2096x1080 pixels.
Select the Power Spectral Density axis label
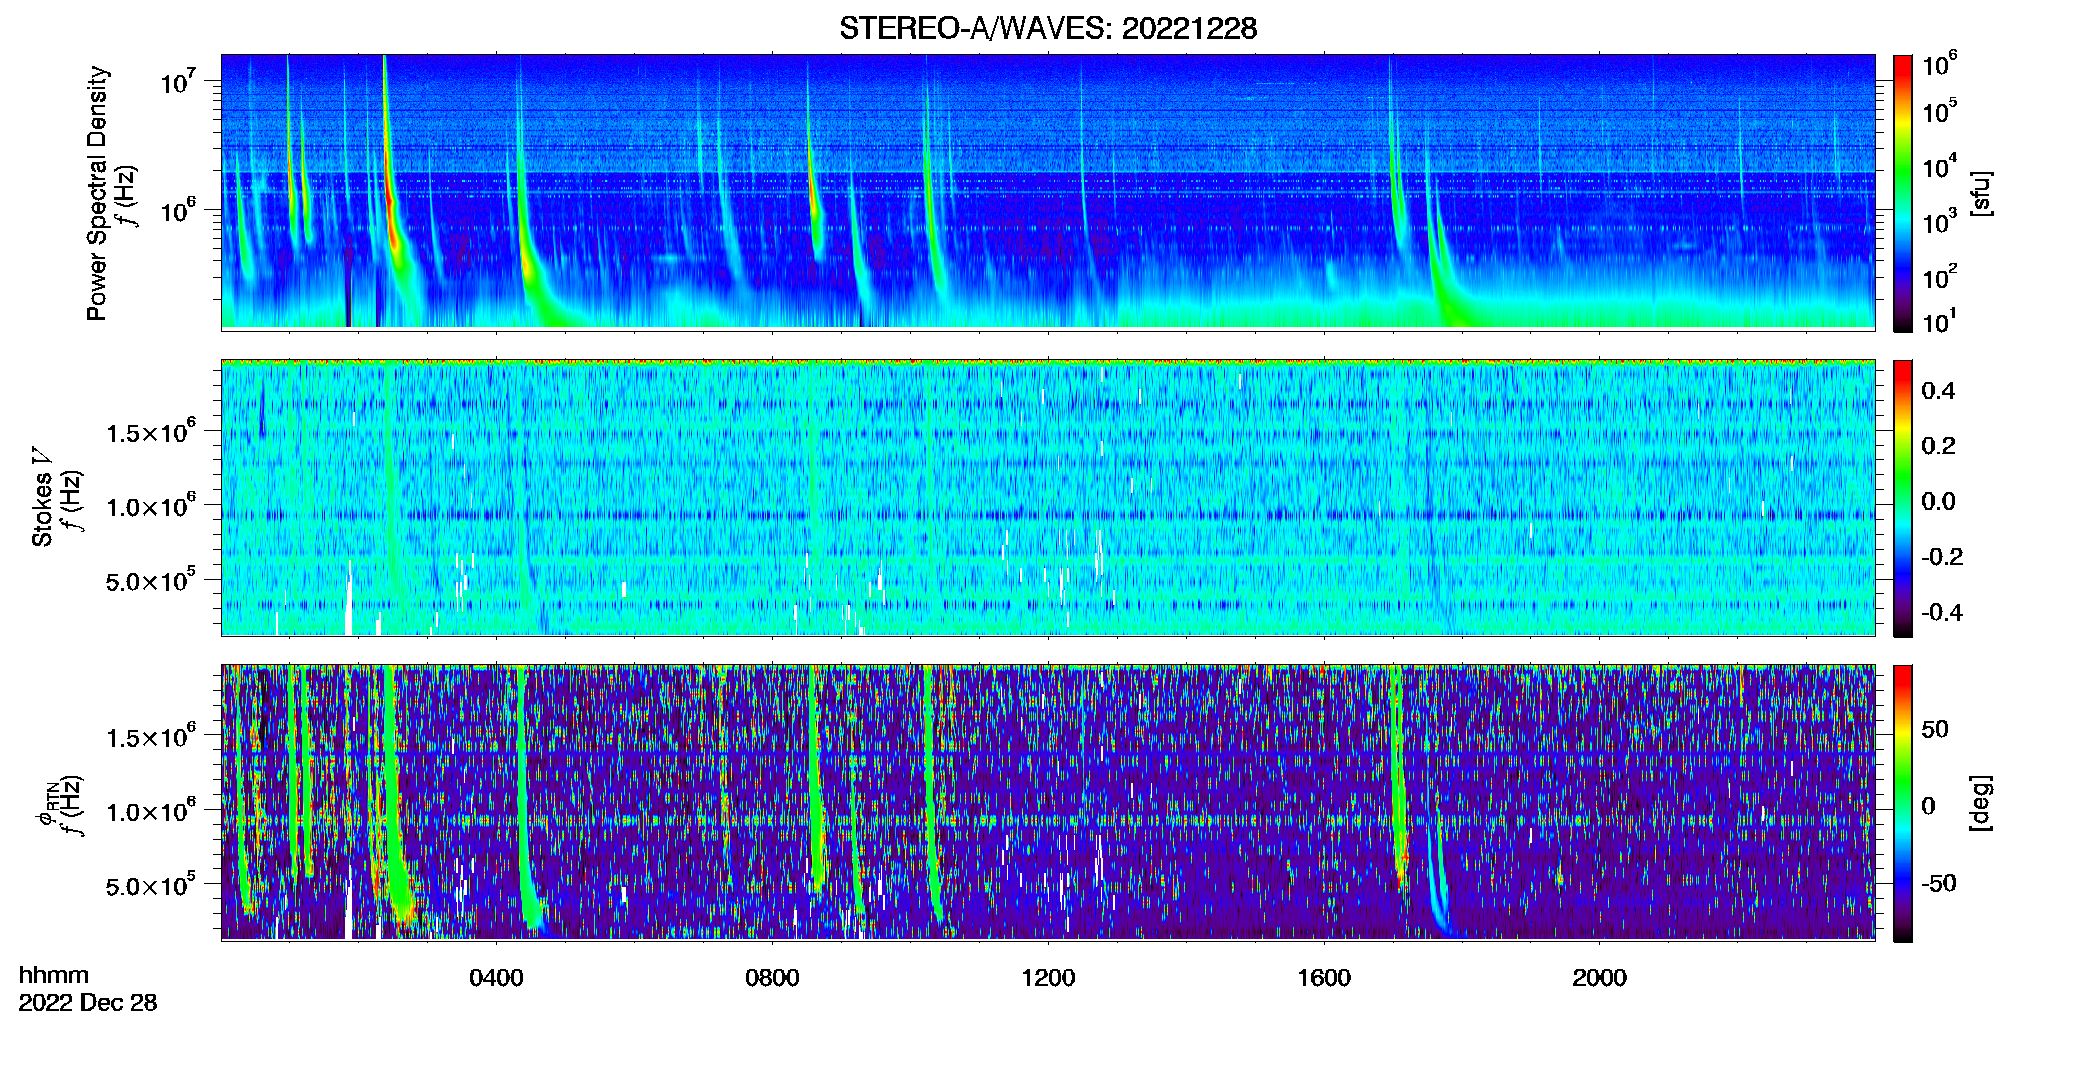coord(97,193)
